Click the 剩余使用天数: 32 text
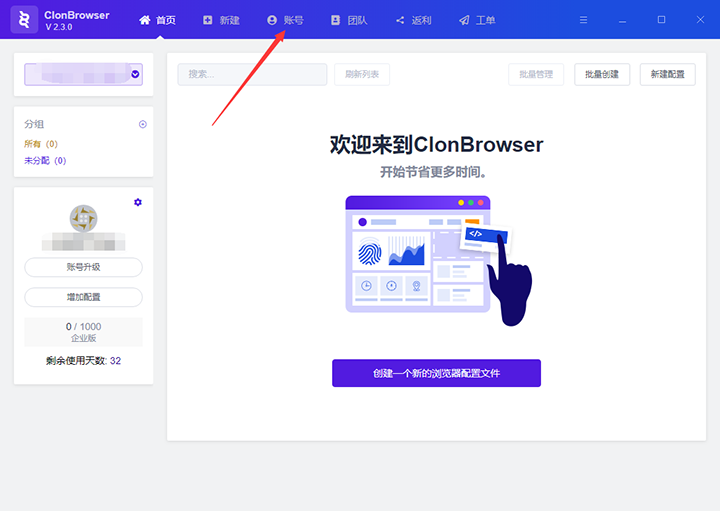This screenshot has height=511, width=720. point(84,361)
